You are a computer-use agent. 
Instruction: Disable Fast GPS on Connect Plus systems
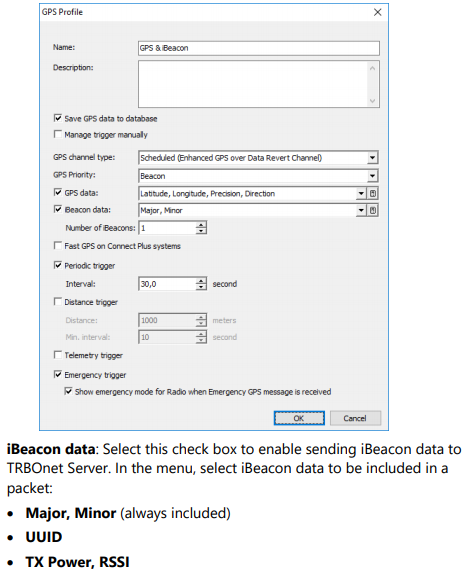pos(58,245)
